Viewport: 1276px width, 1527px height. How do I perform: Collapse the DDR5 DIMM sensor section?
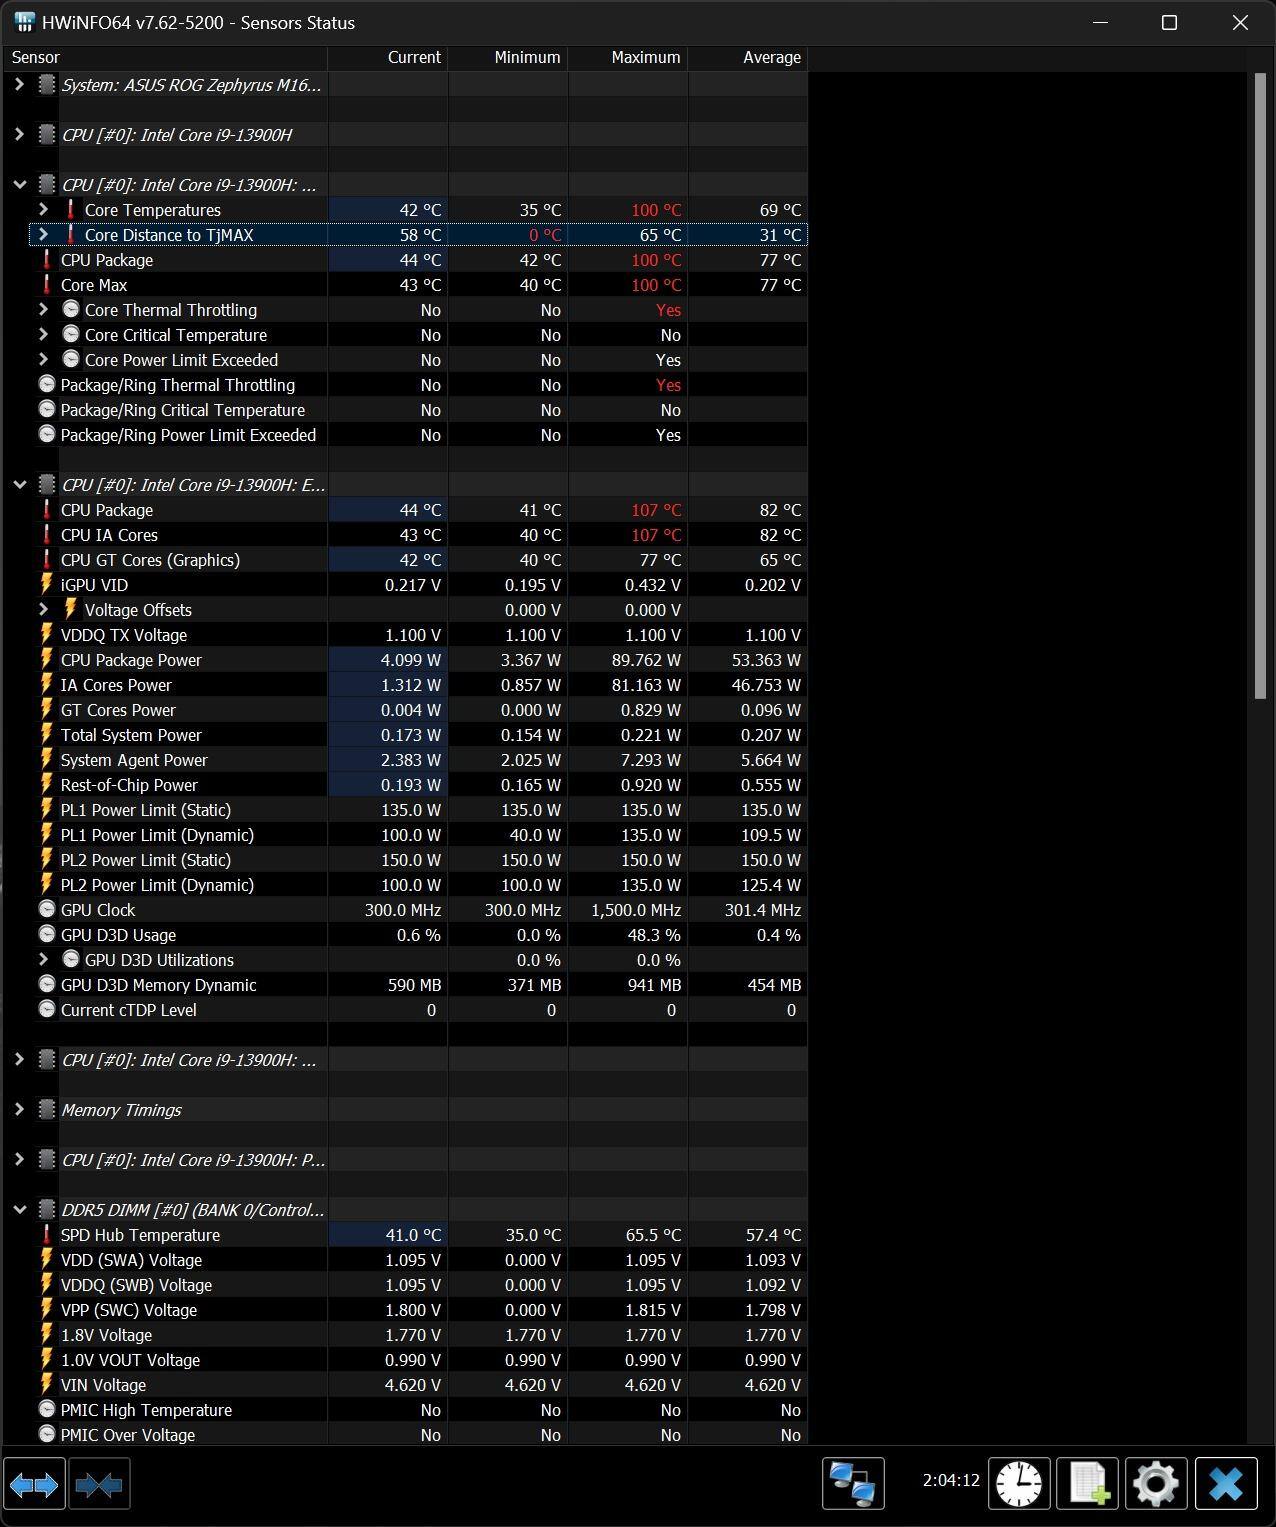point(19,1210)
